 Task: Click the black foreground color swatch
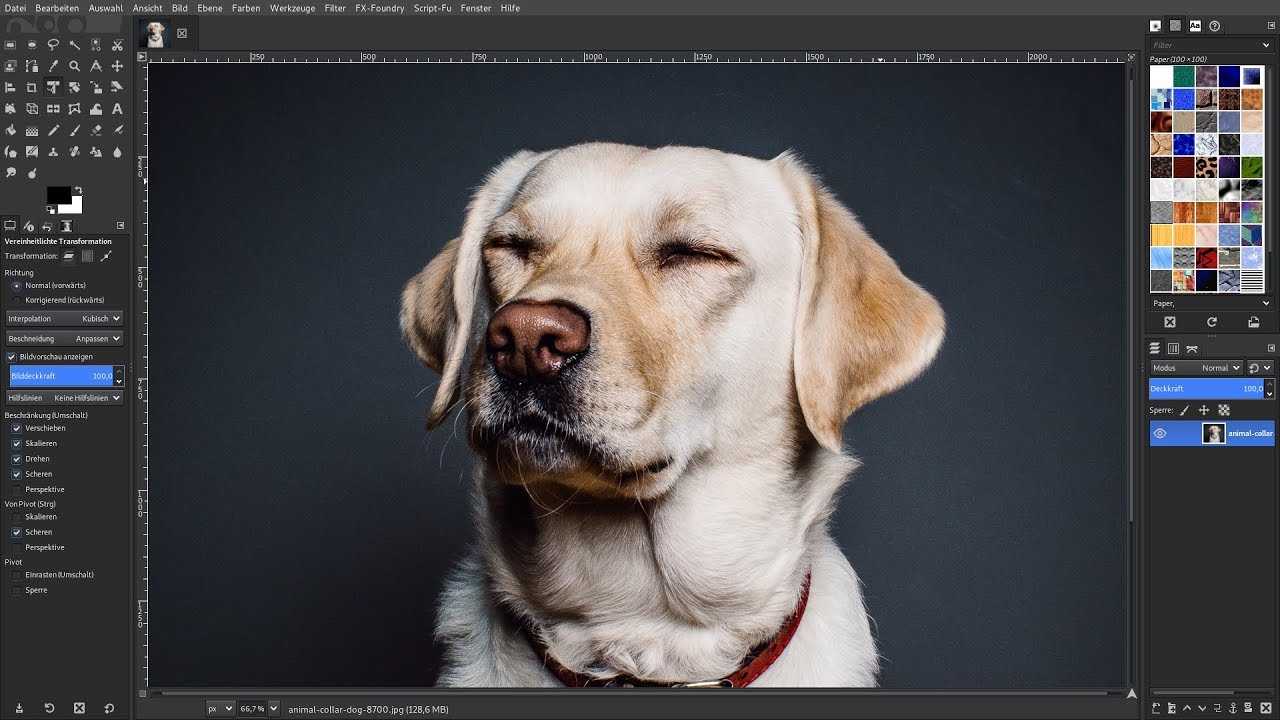pos(58,194)
